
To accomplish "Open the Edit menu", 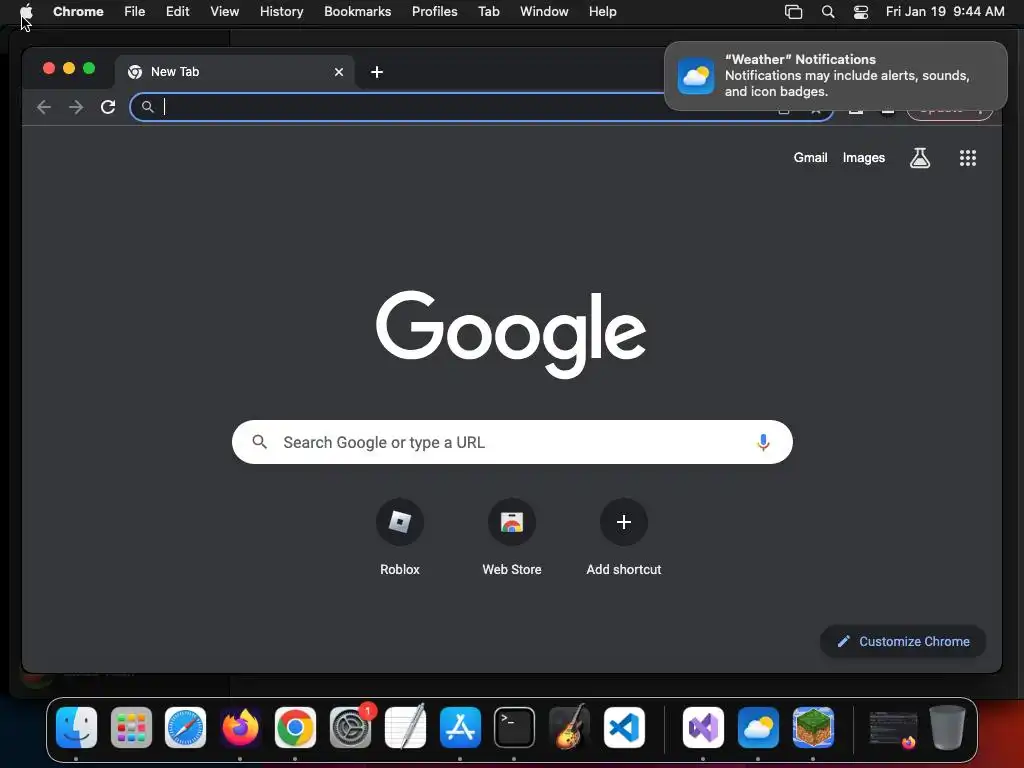I will click(178, 11).
